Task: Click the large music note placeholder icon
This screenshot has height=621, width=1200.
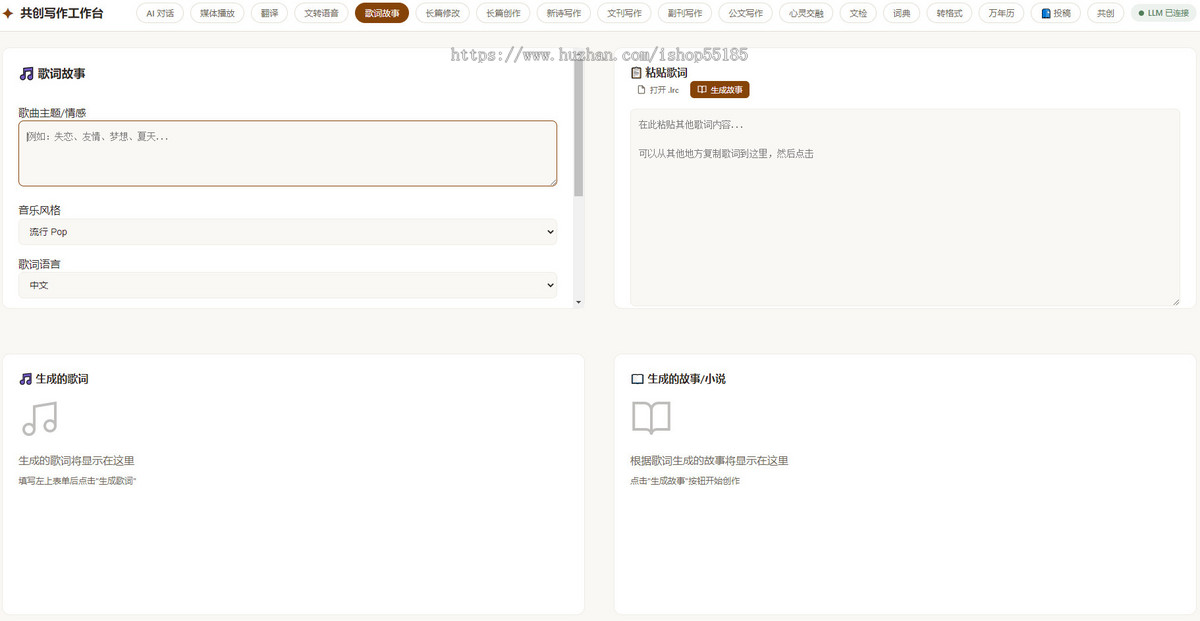Action: (x=40, y=418)
